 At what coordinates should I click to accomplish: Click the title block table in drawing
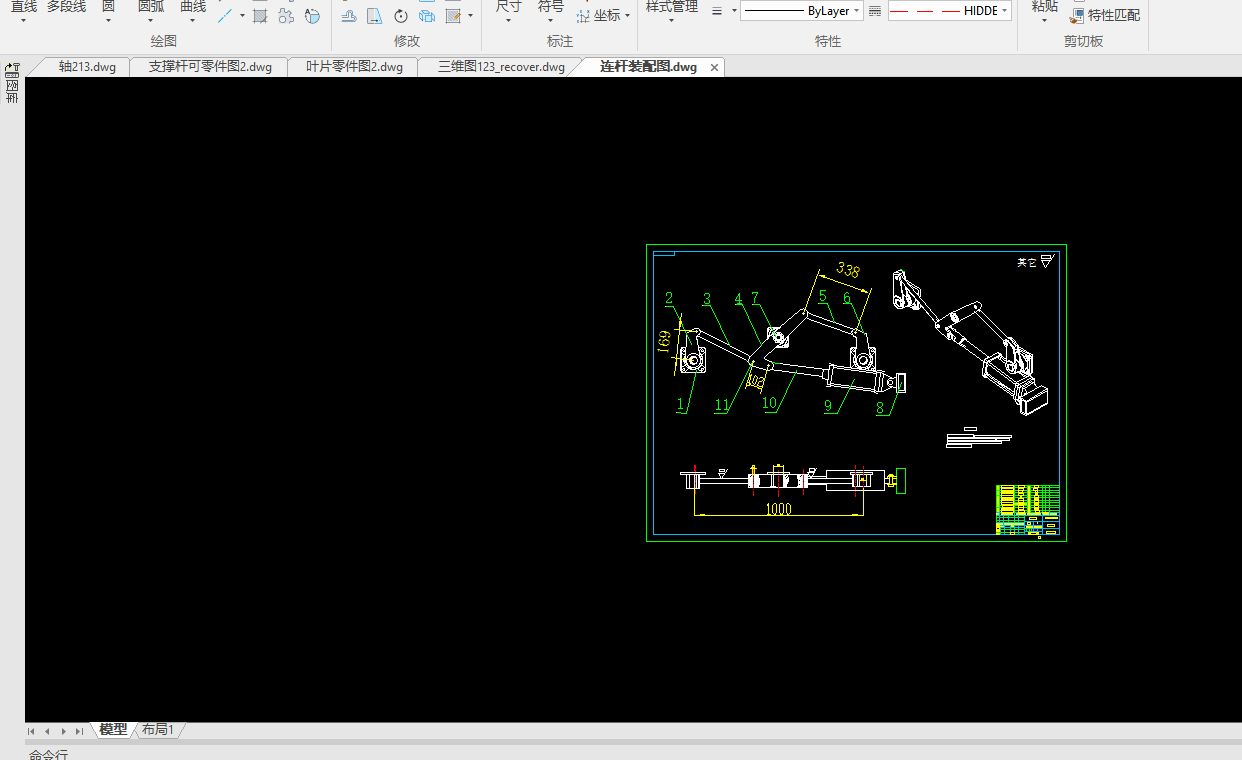pos(1027,510)
